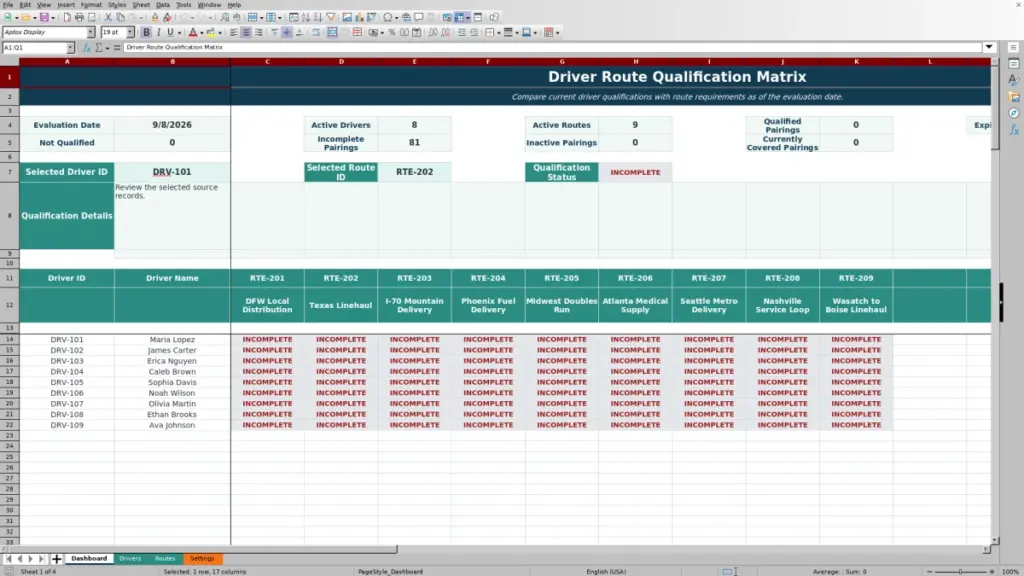
Task: Click the Format as Percent icon
Action: coord(392,32)
